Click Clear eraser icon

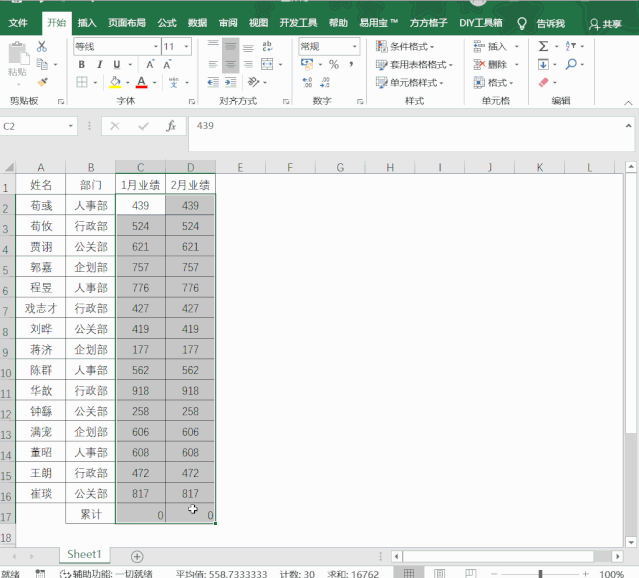(543, 82)
